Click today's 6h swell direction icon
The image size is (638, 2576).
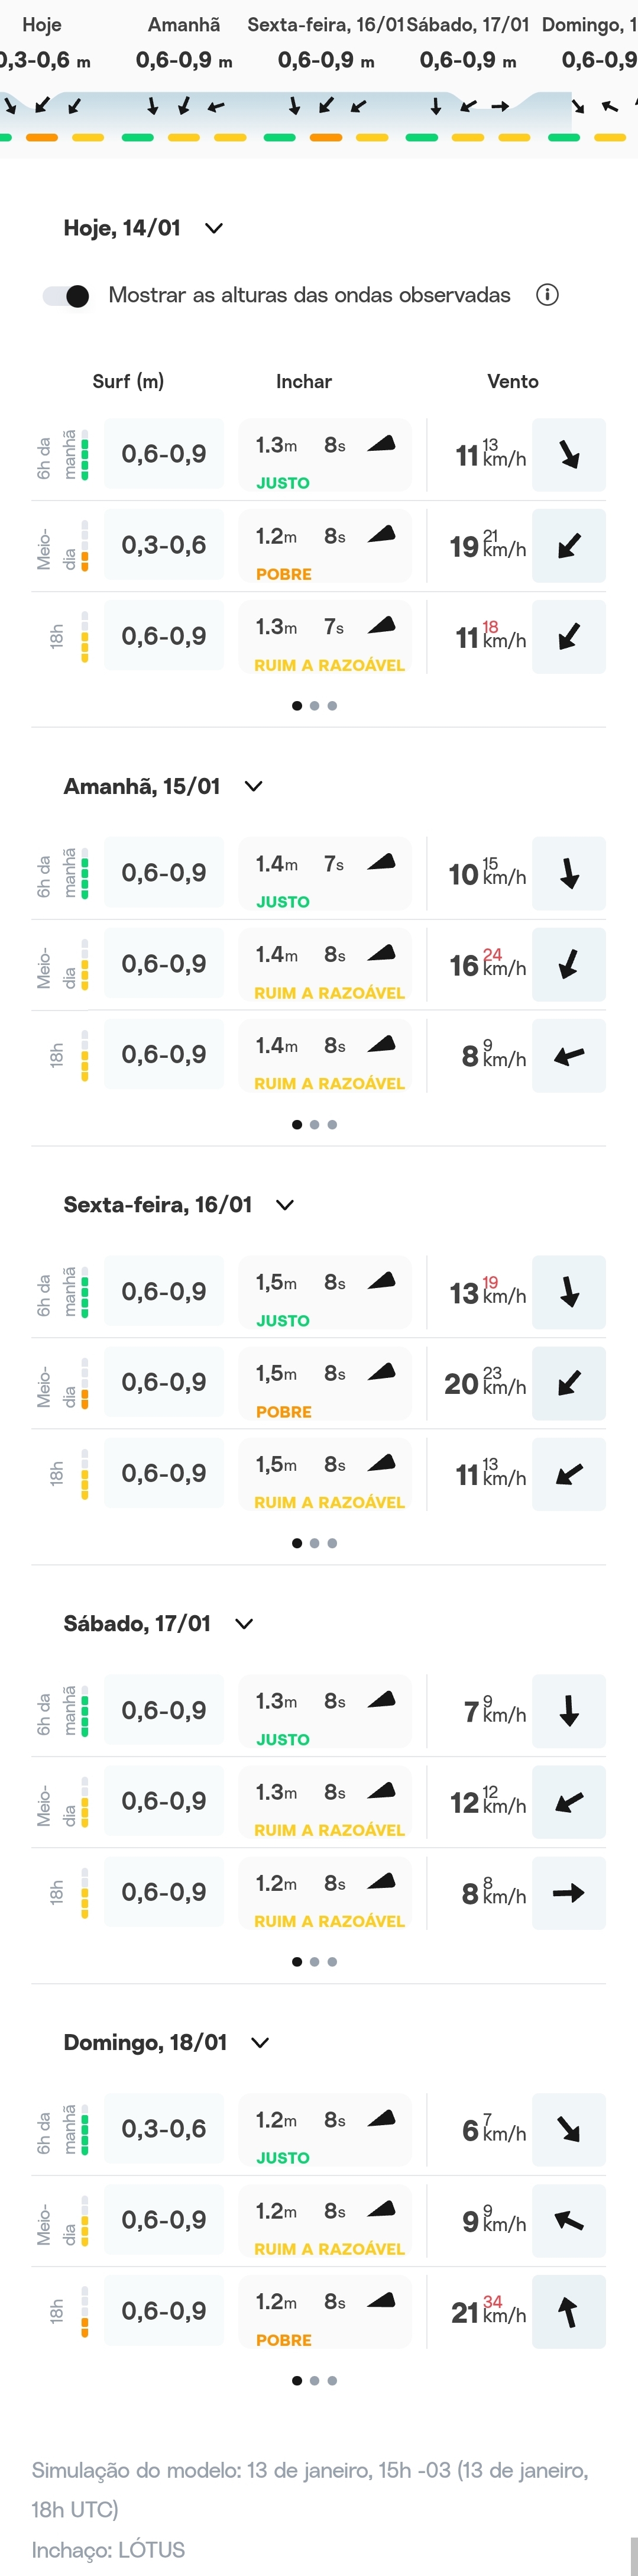(x=381, y=444)
